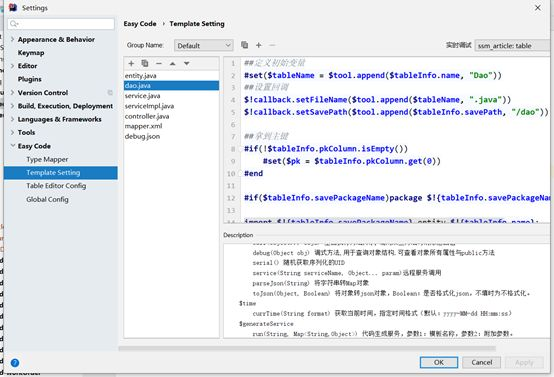Screen dimensions: 554x377
Task: Open the Template Setting page
Action: 61,173
